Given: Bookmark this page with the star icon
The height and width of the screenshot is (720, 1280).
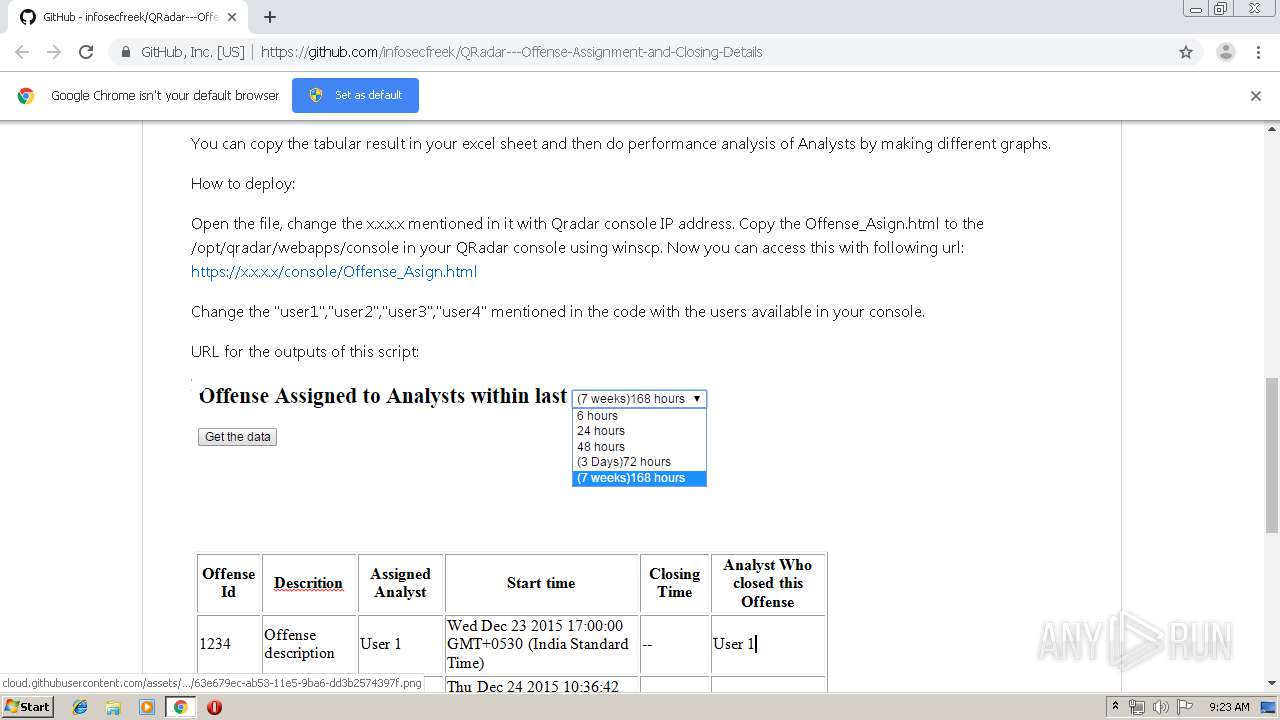Looking at the screenshot, I should (x=1186, y=52).
